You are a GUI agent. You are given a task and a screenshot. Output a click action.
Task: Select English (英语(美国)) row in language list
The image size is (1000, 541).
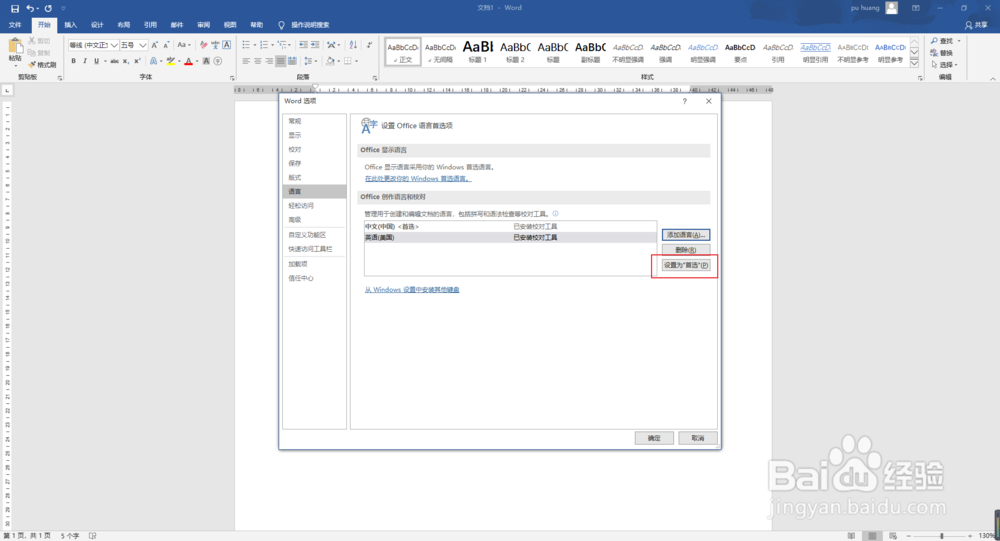(510, 237)
